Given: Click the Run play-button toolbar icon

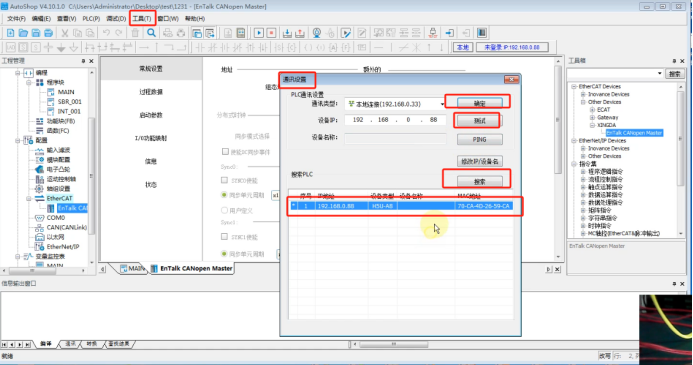Looking at the screenshot, I should tap(259, 33).
